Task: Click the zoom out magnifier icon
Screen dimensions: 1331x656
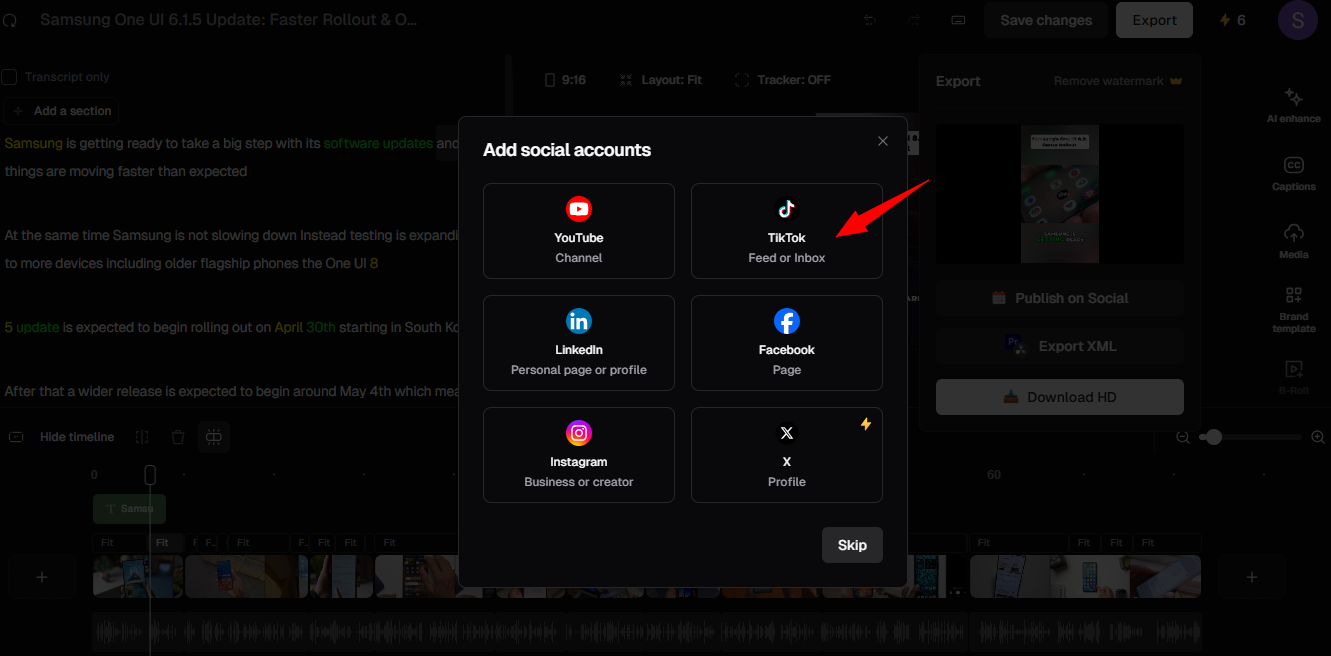Action: (1183, 437)
